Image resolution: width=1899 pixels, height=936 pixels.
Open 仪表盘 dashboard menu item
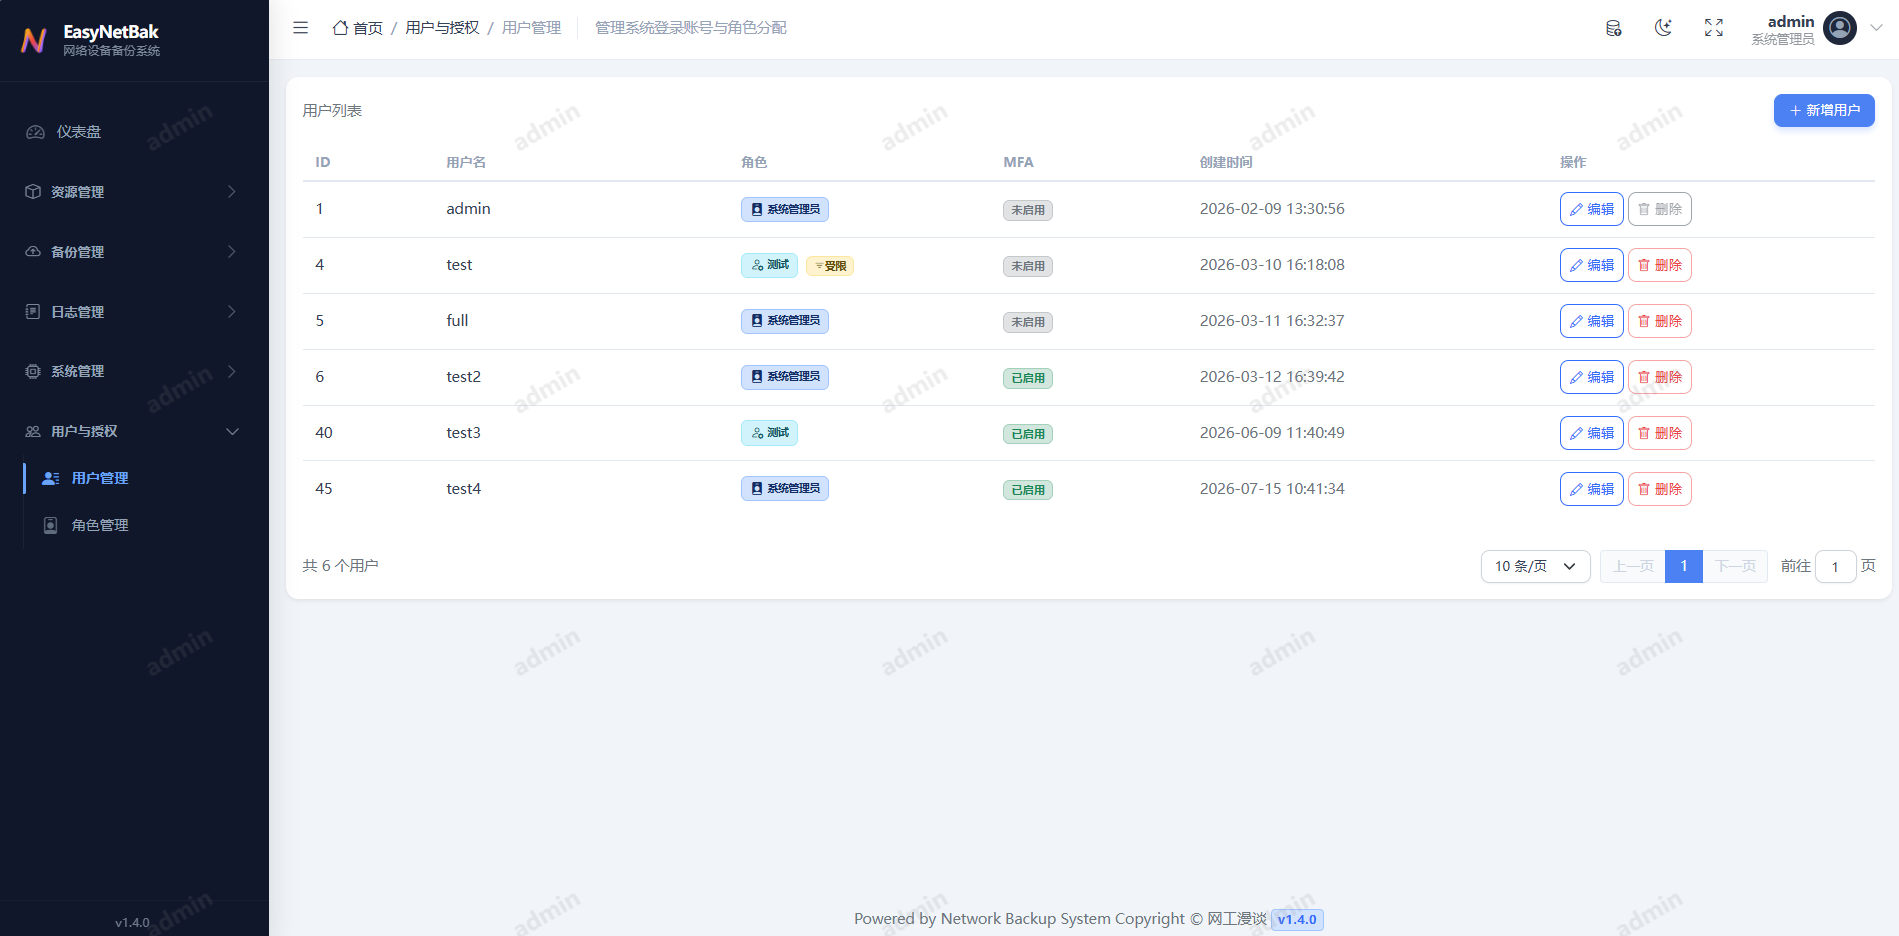[x=134, y=132]
